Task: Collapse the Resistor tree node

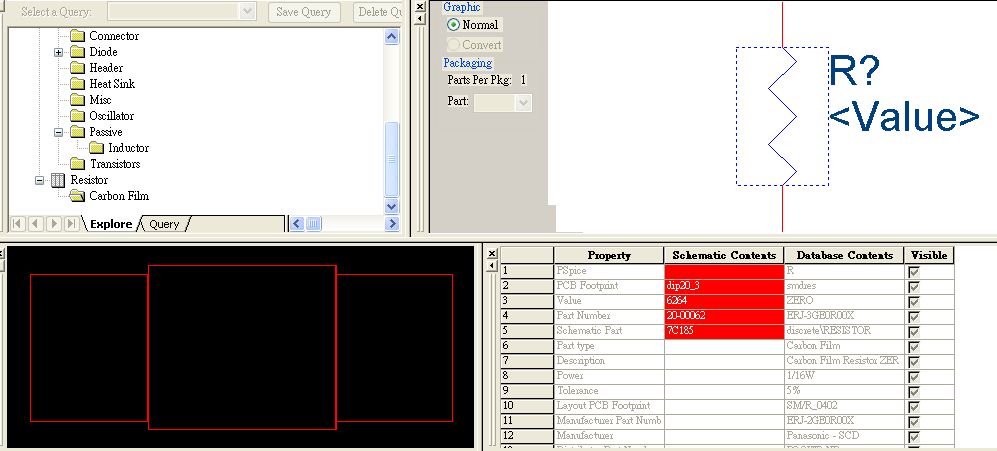Action: tap(39, 180)
